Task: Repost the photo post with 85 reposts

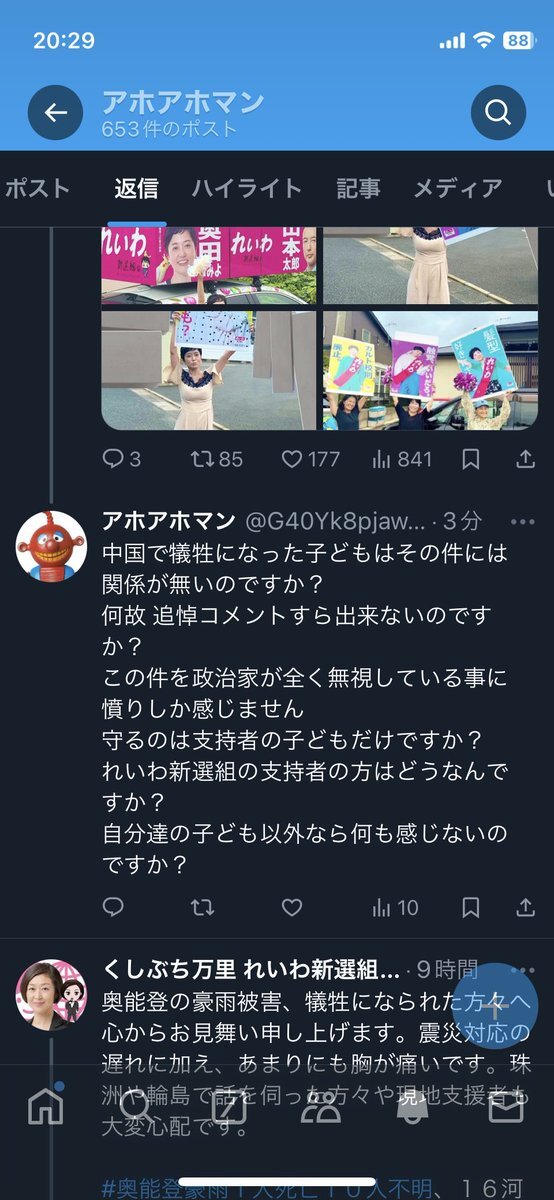Action: coord(217,459)
